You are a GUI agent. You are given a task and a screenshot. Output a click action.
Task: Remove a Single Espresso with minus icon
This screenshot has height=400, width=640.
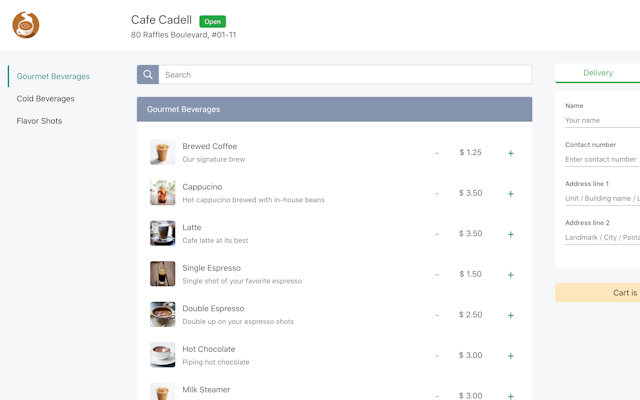[x=437, y=275]
